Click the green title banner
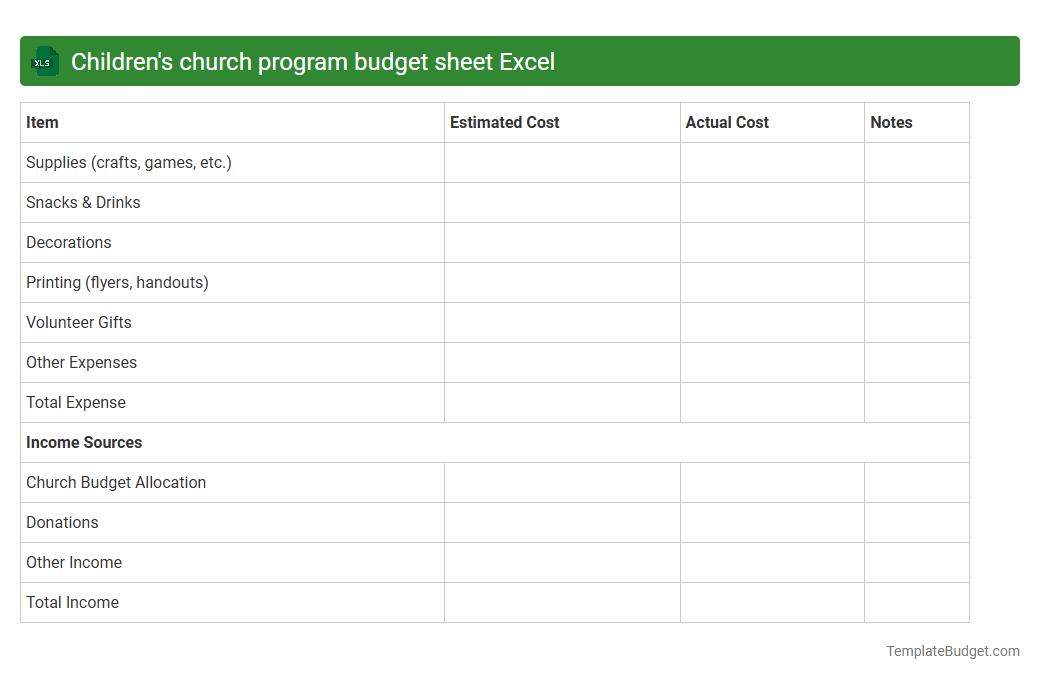The width and height of the screenshot is (1040, 680). point(520,61)
